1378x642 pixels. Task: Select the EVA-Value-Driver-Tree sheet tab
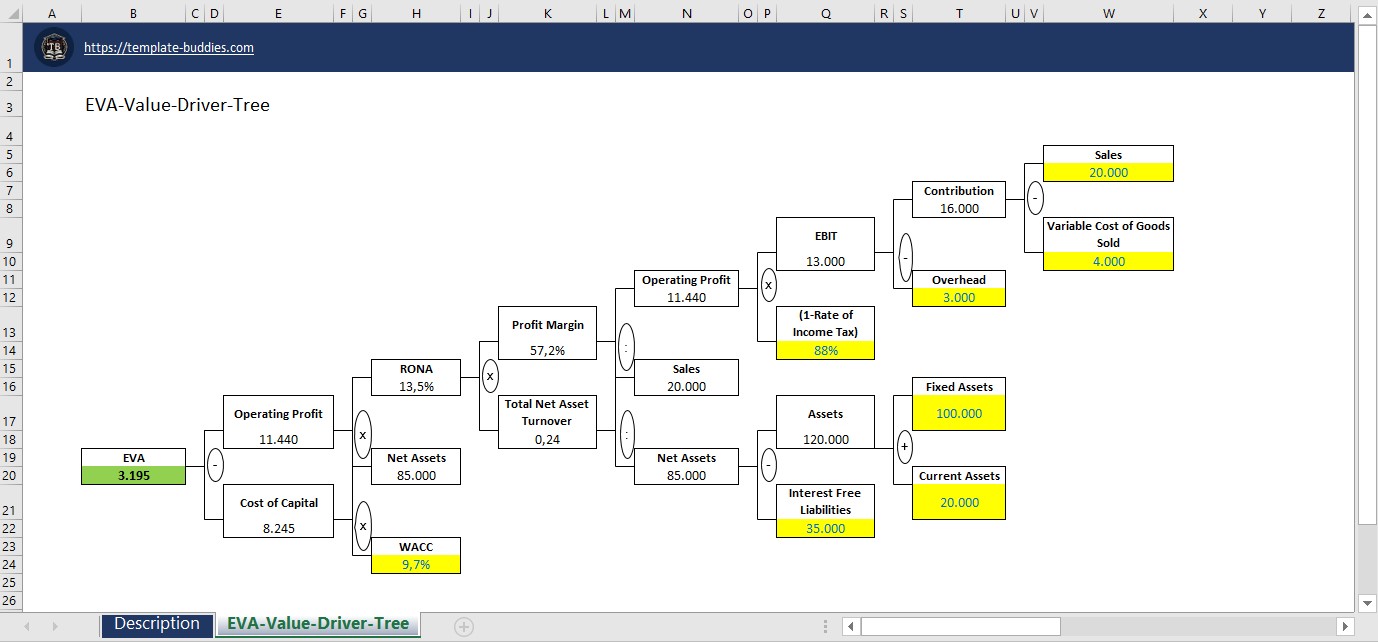click(x=318, y=624)
